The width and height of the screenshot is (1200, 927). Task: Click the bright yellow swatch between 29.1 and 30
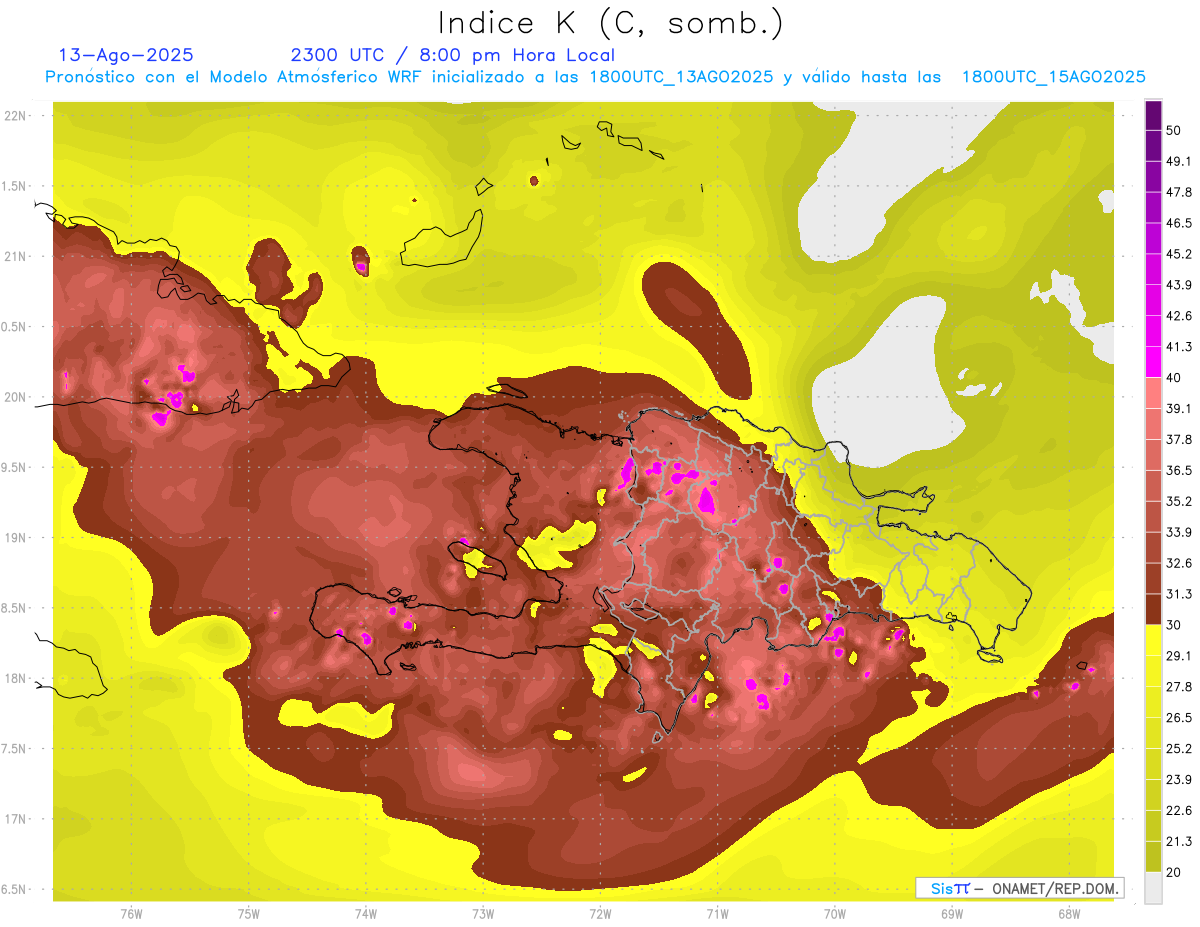pyautogui.click(x=1153, y=640)
